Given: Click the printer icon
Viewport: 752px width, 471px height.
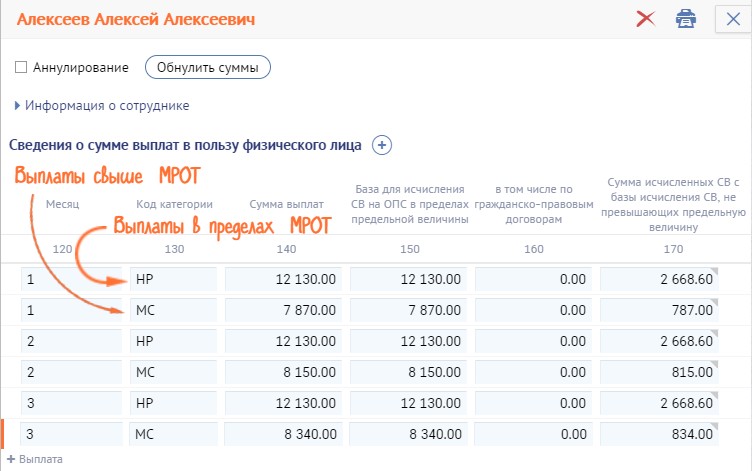Looking at the screenshot, I should pyautogui.click(x=685, y=19).
